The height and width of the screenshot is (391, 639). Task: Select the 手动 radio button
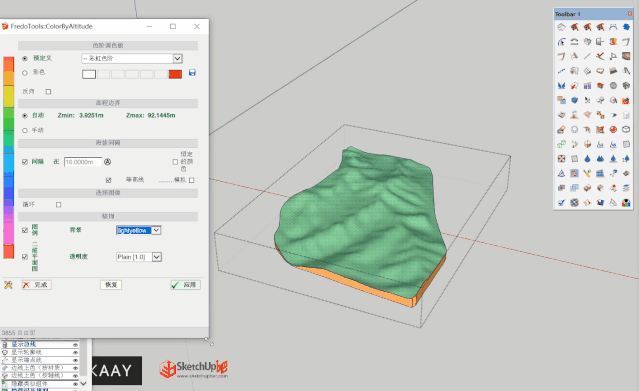[25, 130]
